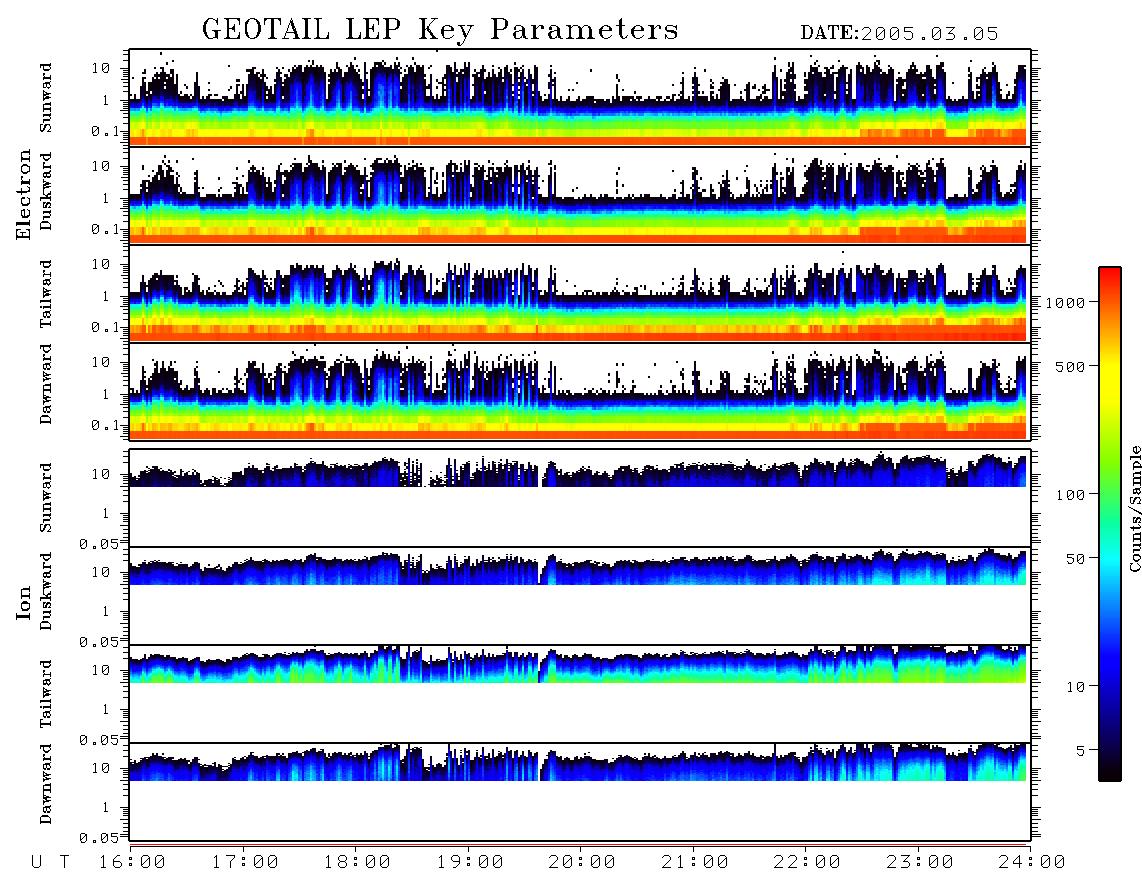Click the 23:00 time tick label

(x=919, y=863)
